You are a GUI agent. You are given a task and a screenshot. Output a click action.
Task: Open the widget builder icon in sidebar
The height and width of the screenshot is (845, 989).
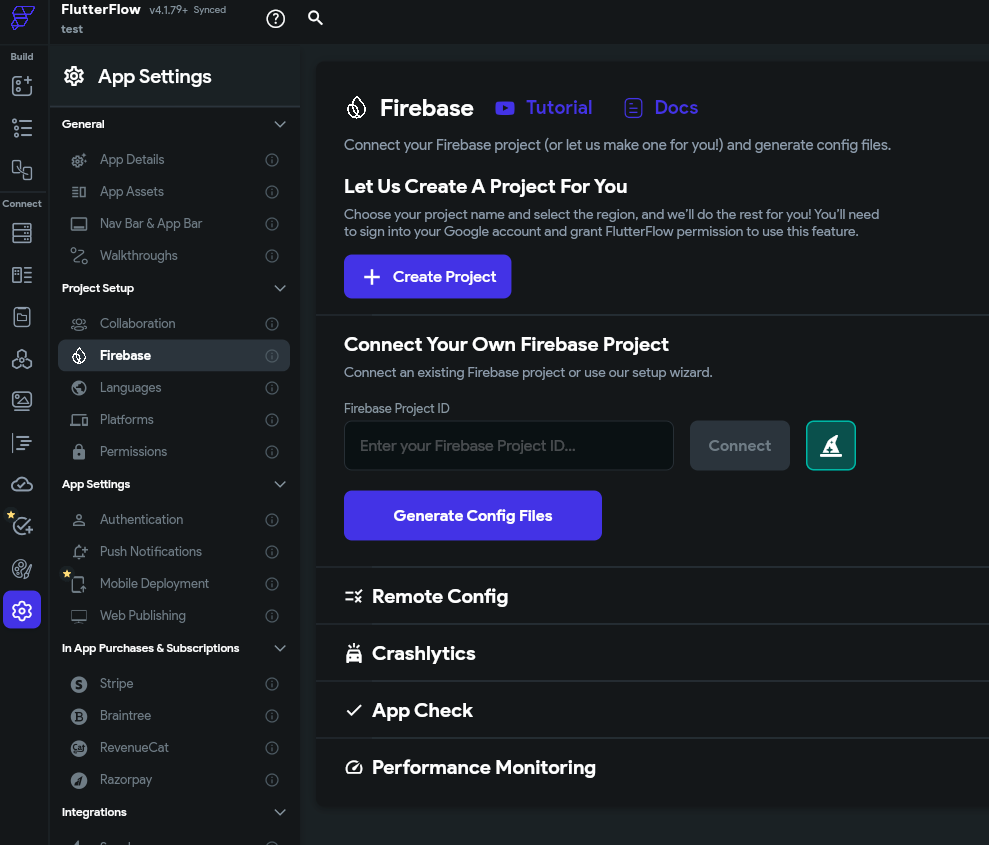coord(22,86)
